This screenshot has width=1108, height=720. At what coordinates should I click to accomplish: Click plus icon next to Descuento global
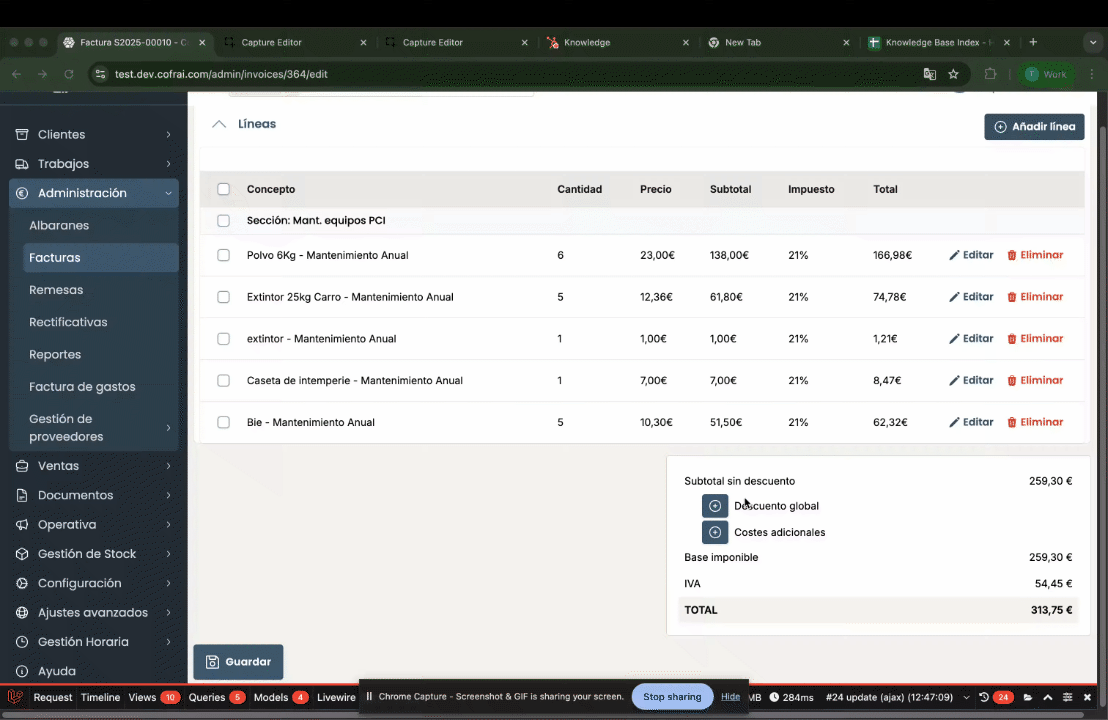click(x=715, y=506)
